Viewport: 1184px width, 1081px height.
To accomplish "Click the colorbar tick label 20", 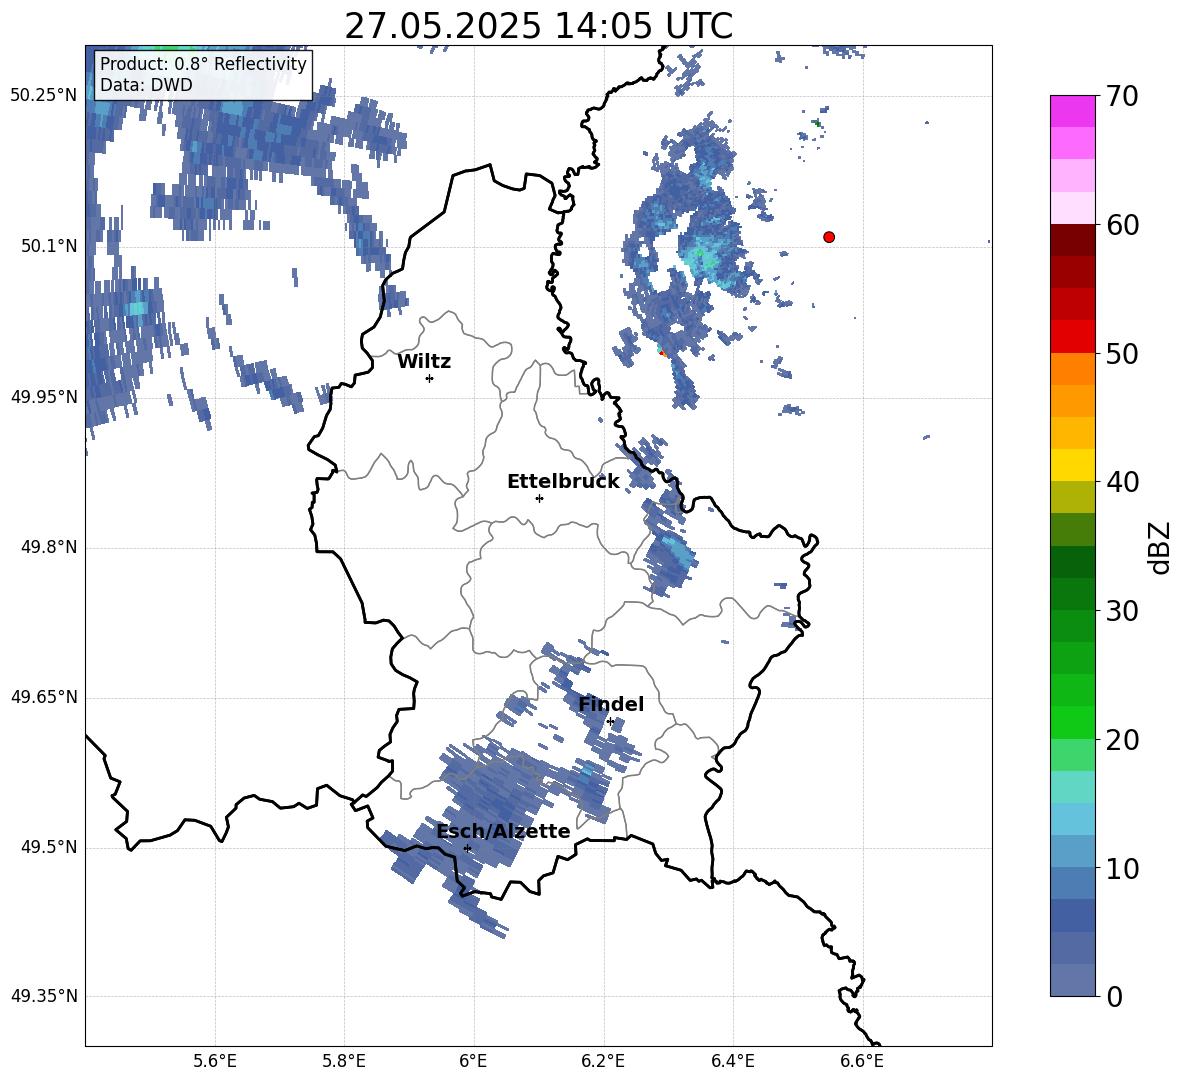I will tap(1122, 740).
